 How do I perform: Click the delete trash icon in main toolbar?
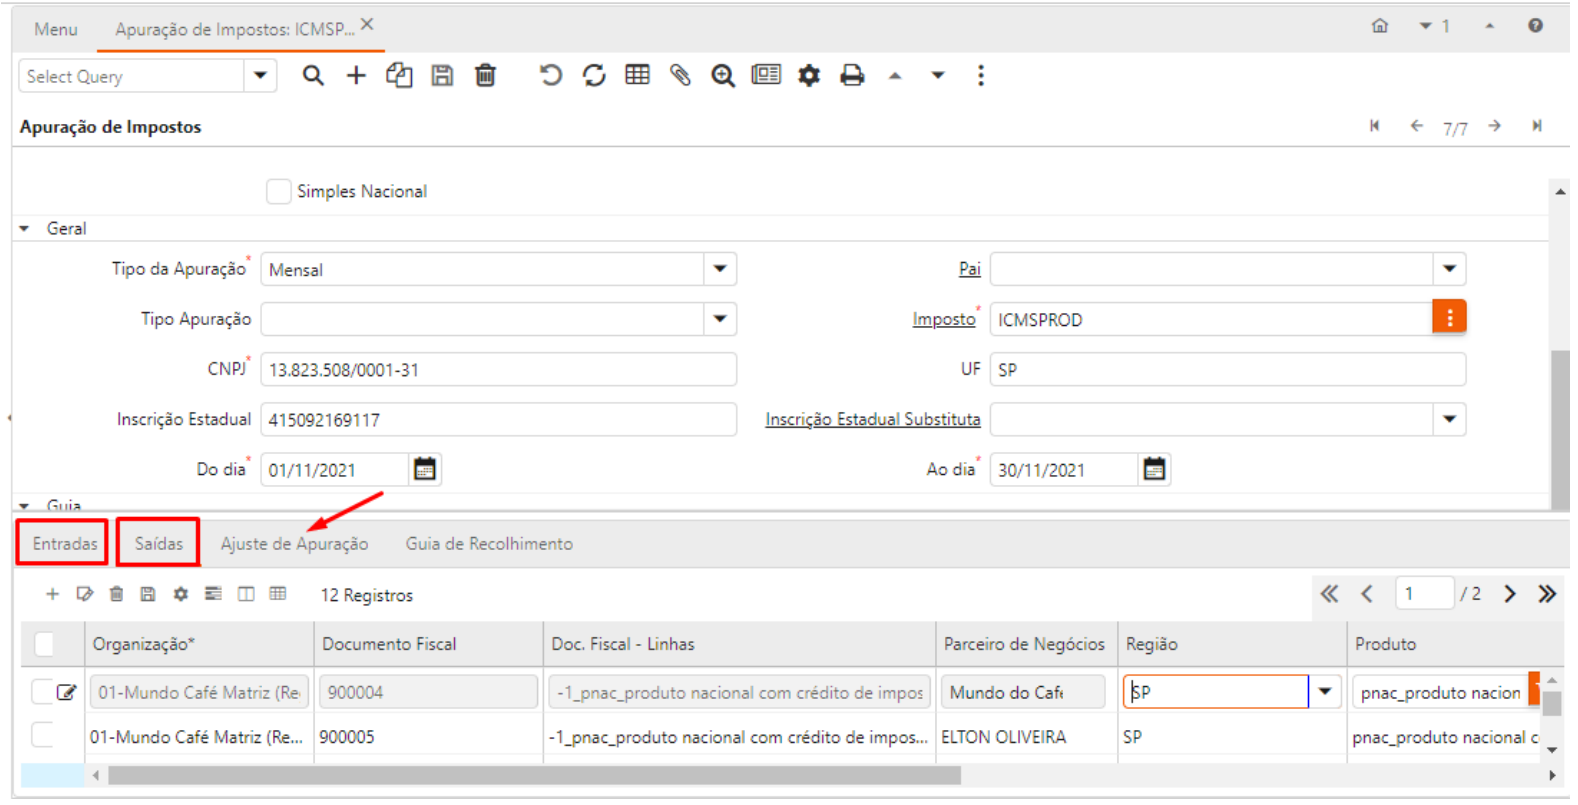485,76
